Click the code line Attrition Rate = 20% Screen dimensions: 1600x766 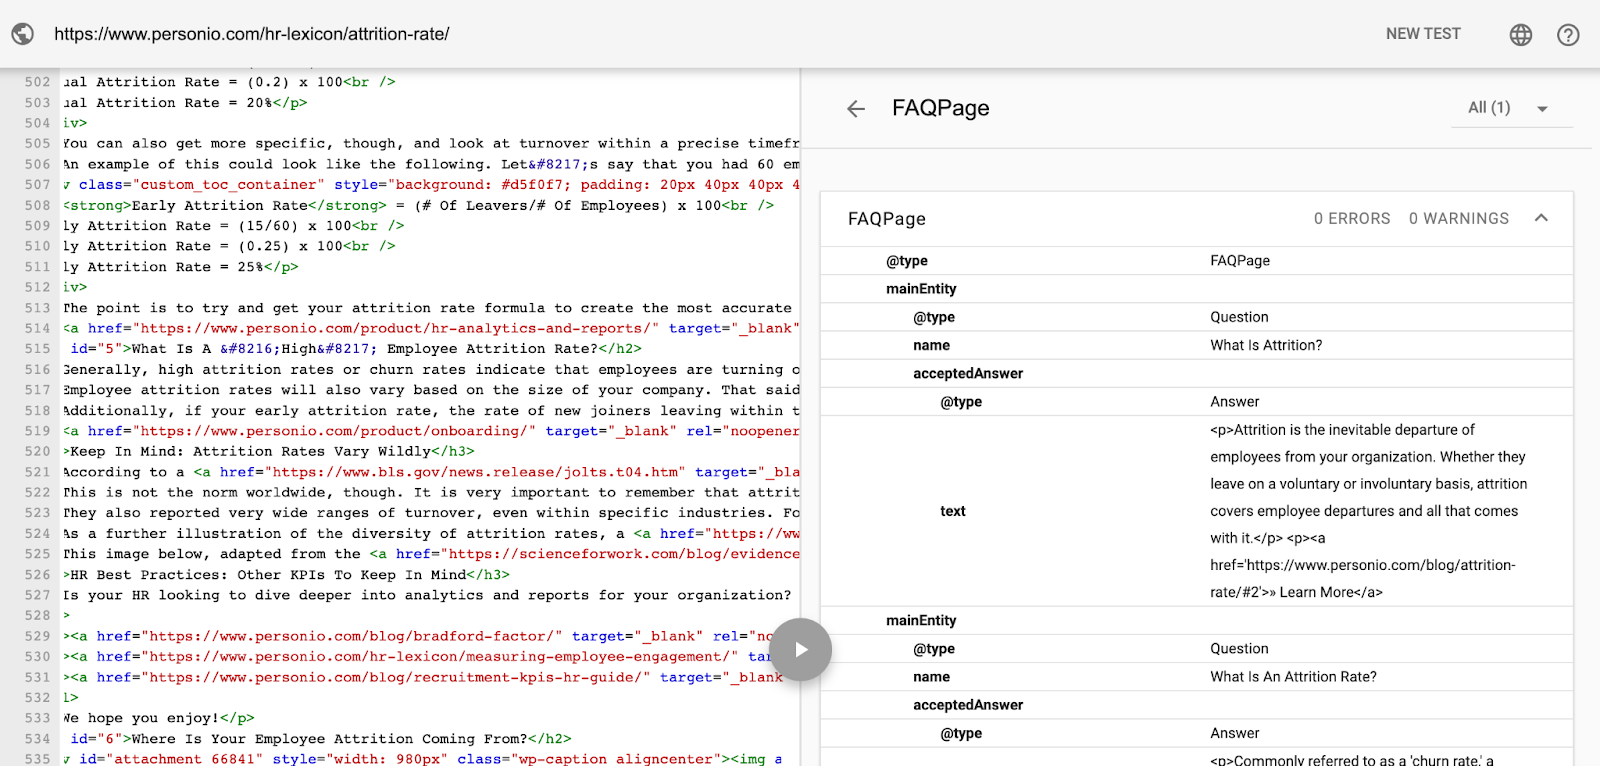click(x=185, y=103)
